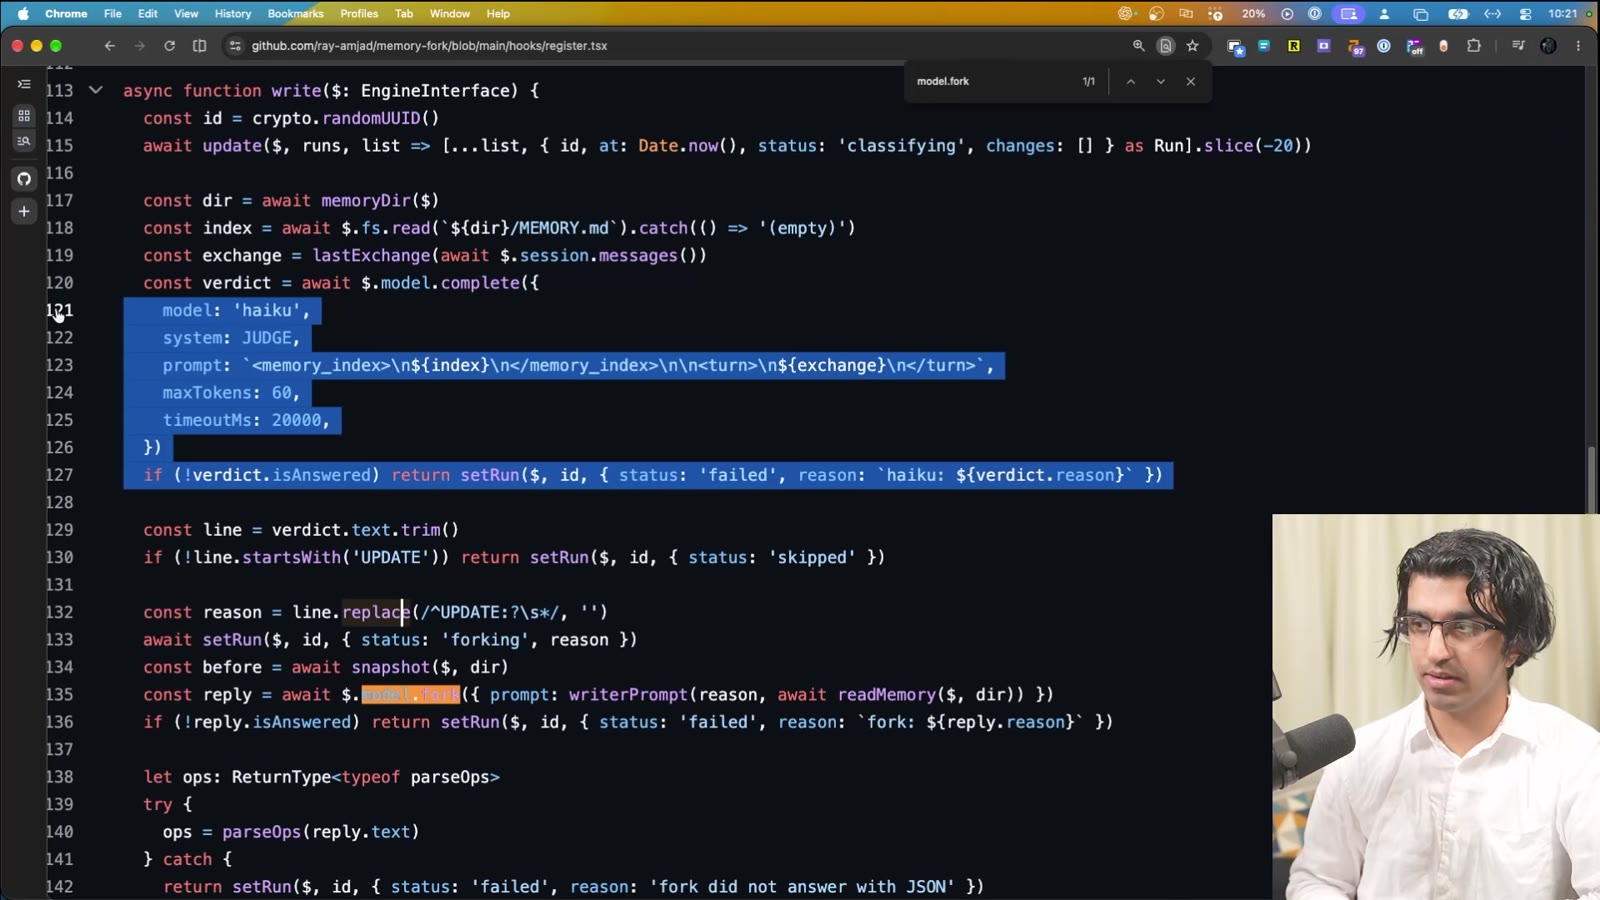This screenshot has height=900, width=1600.
Task: Open the Edit menu
Action: pos(148,14)
